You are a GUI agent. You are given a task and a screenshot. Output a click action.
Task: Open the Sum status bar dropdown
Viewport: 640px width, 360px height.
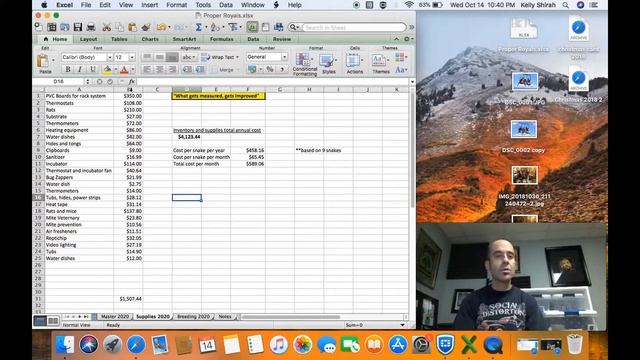(x=402, y=325)
